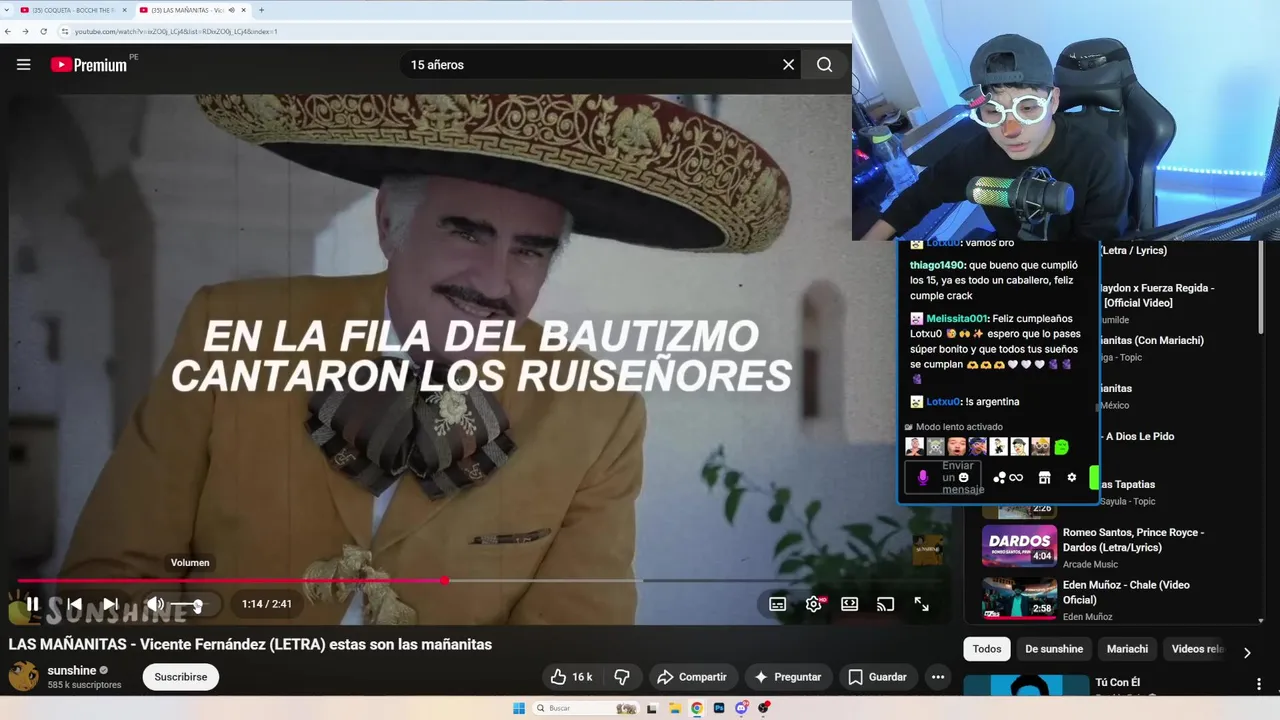Select the Mariachi filter chip
The width and height of the screenshot is (1280, 720).
click(1127, 649)
